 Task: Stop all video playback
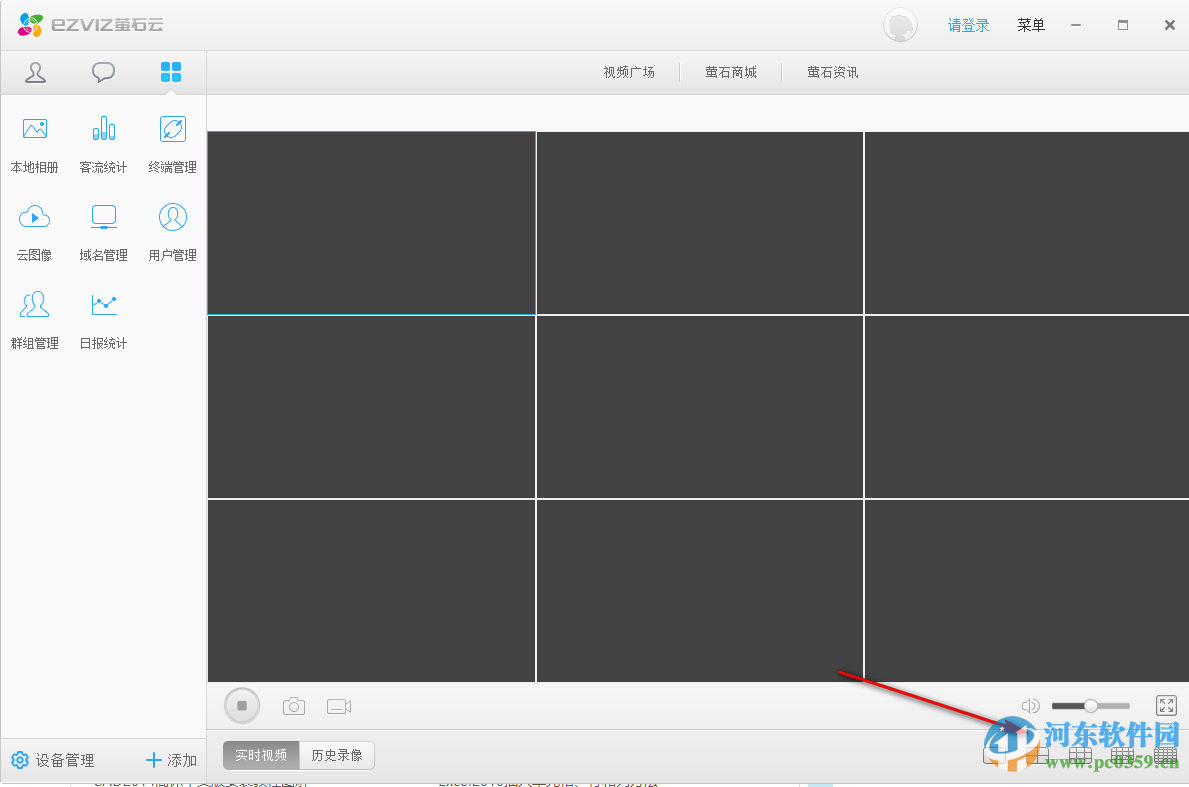[x=242, y=706]
